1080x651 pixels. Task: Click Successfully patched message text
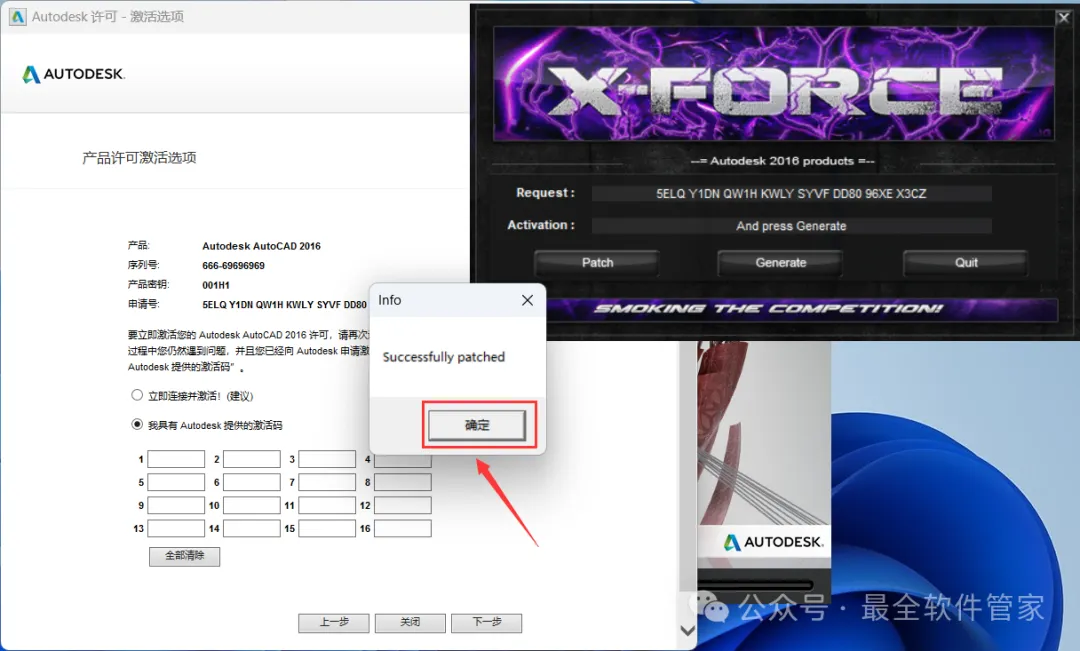444,357
